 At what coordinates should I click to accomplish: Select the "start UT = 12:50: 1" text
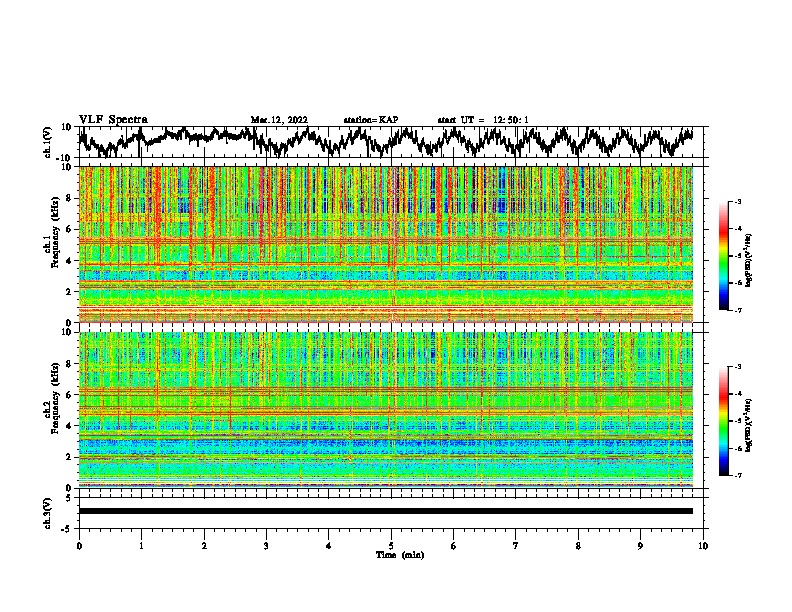[x=483, y=120]
